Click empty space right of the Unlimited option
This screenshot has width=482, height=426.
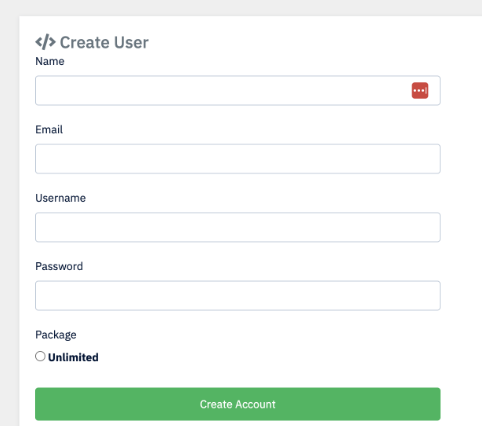[x=267, y=357]
